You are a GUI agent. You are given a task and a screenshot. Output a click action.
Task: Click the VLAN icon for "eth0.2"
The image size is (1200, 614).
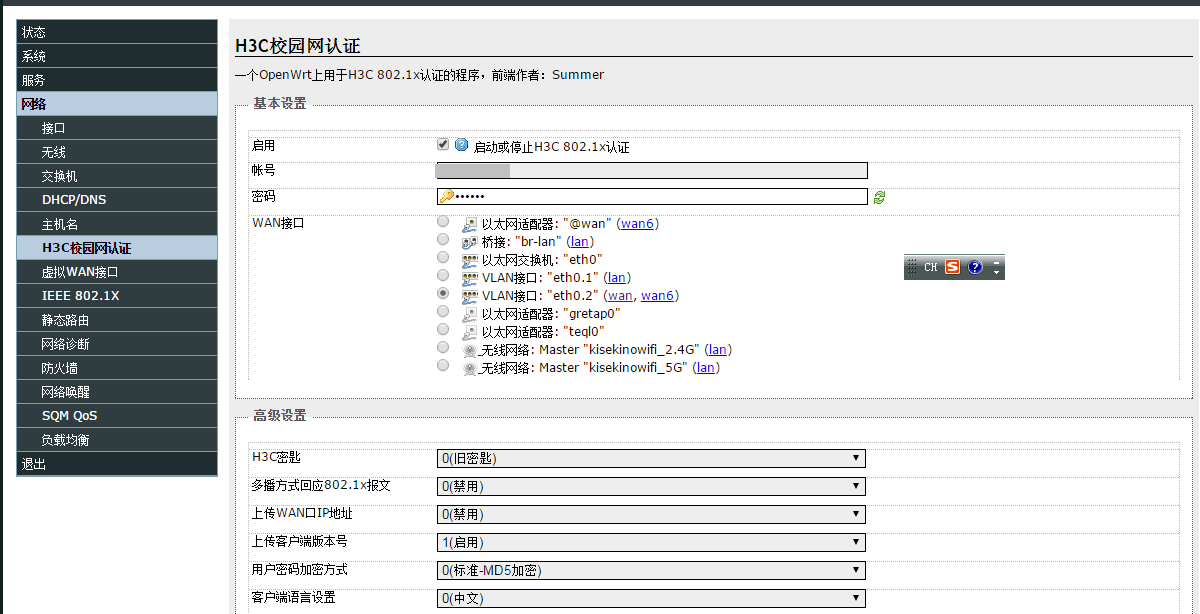pyautogui.click(x=470, y=296)
